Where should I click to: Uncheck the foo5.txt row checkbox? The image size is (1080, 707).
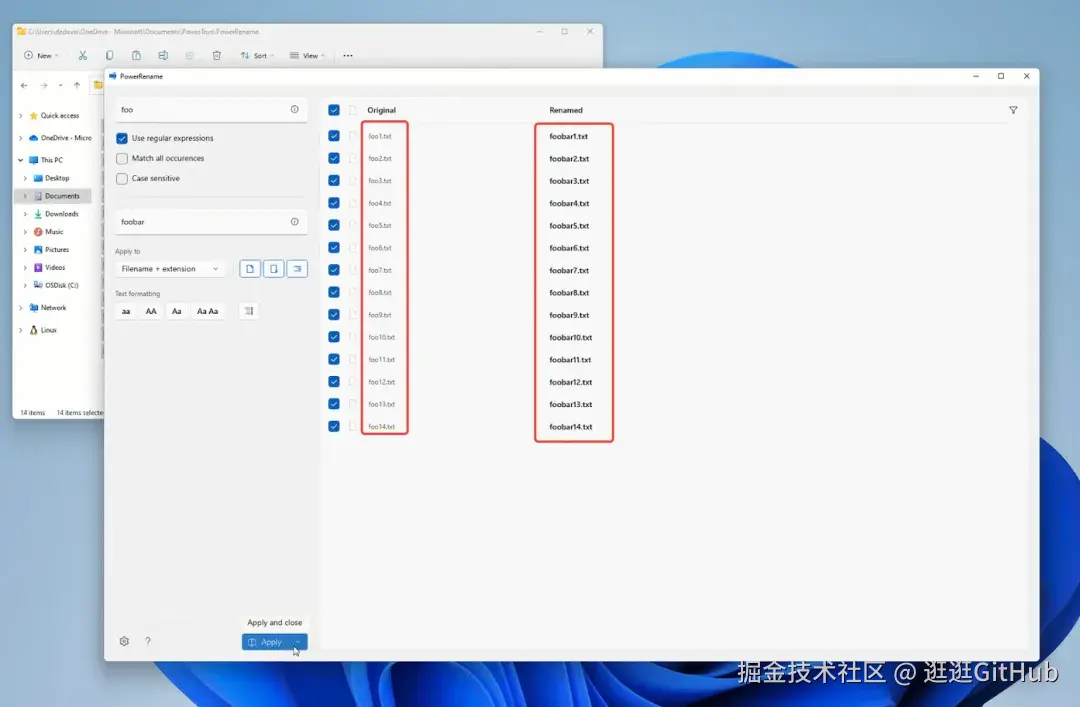(334, 225)
